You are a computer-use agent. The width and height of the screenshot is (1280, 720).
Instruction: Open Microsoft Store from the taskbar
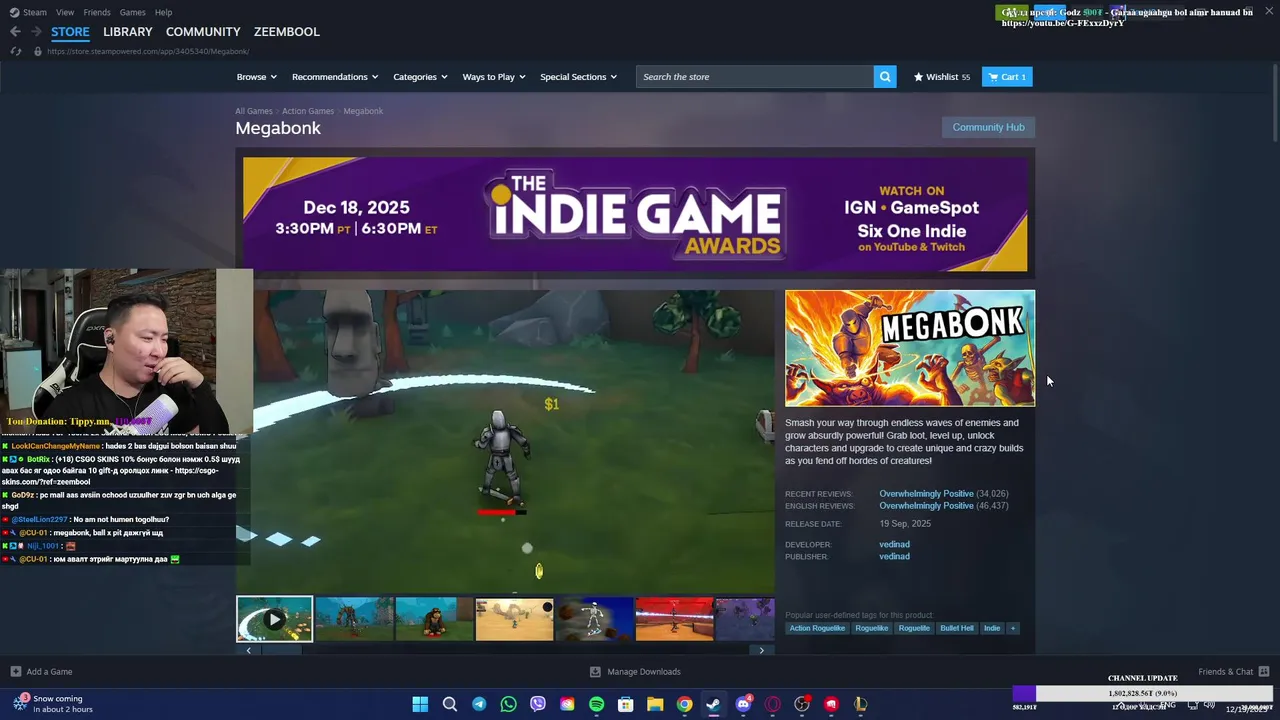point(626,704)
